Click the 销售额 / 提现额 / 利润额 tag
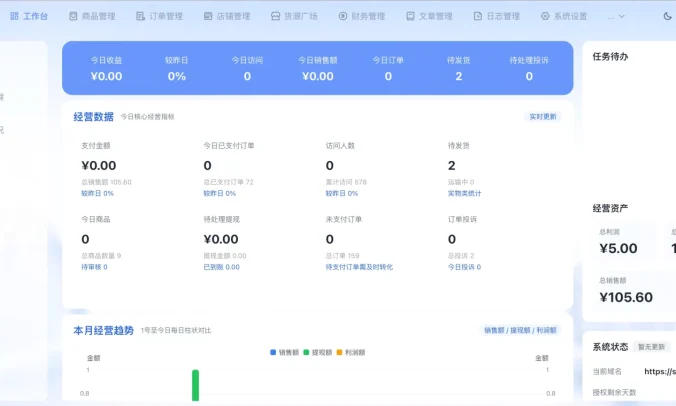Image resolution: width=676 pixels, height=406 pixels. click(x=520, y=330)
